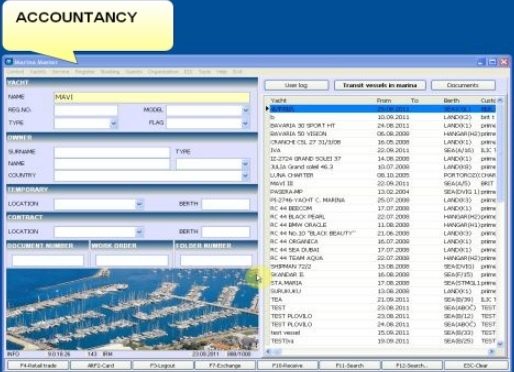Click the CONTRACT berth field
Screen dimensions: 514x372
(x=226, y=232)
